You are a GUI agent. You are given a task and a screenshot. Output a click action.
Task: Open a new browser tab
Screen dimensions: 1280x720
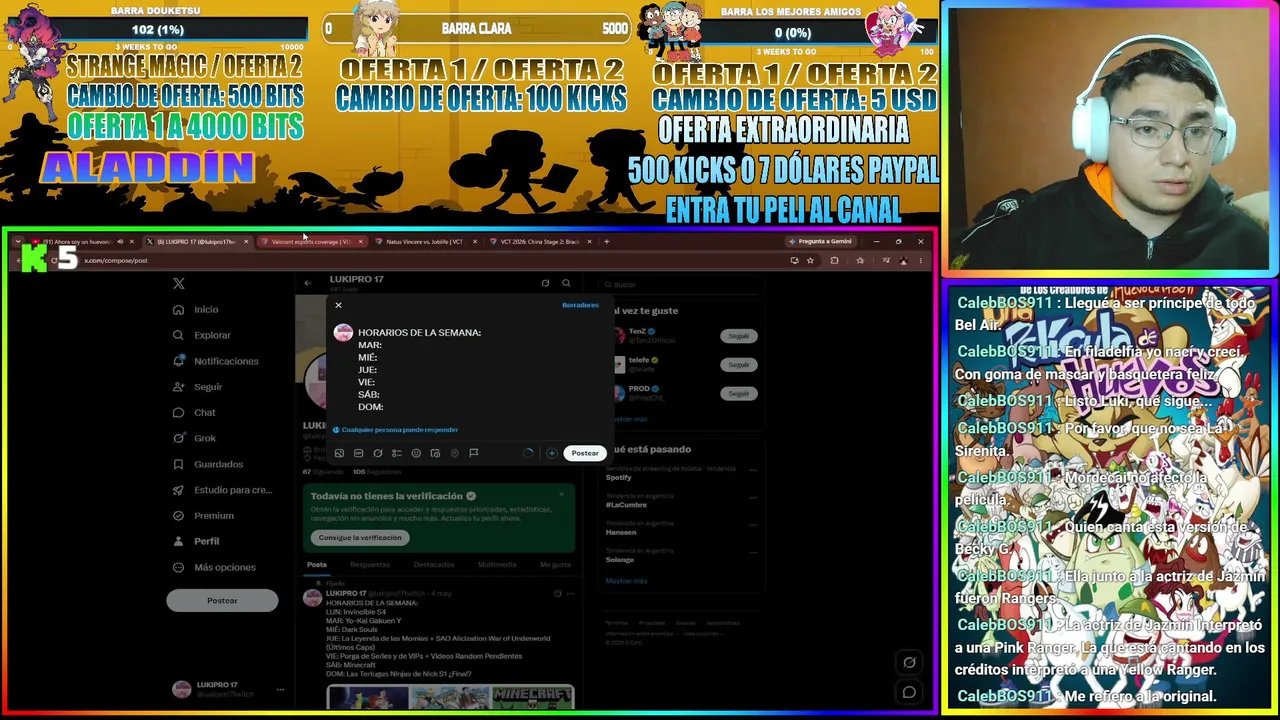pyautogui.click(x=606, y=242)
